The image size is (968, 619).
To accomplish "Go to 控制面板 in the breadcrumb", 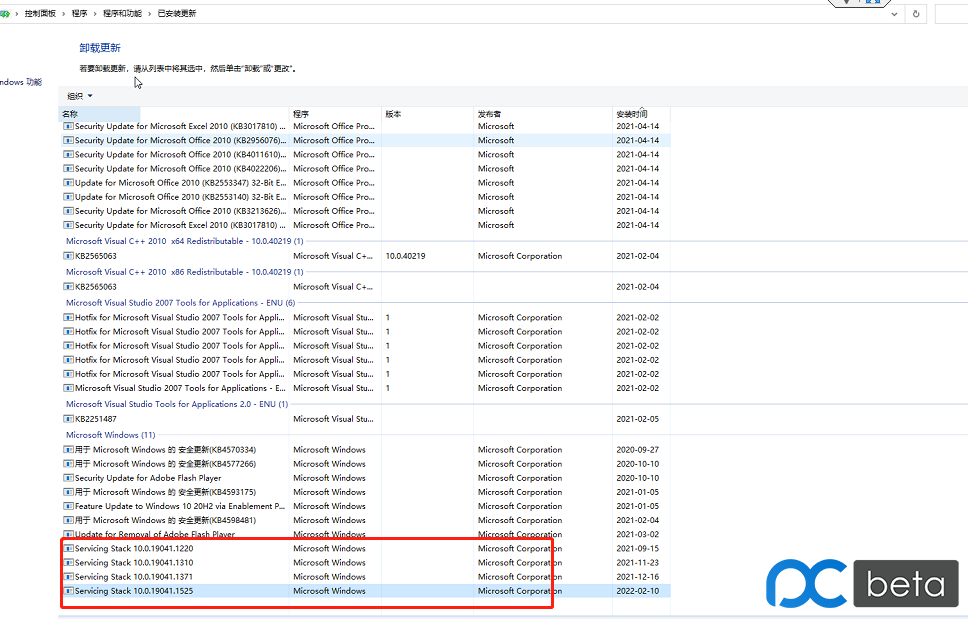I will [x=40, y=14].
